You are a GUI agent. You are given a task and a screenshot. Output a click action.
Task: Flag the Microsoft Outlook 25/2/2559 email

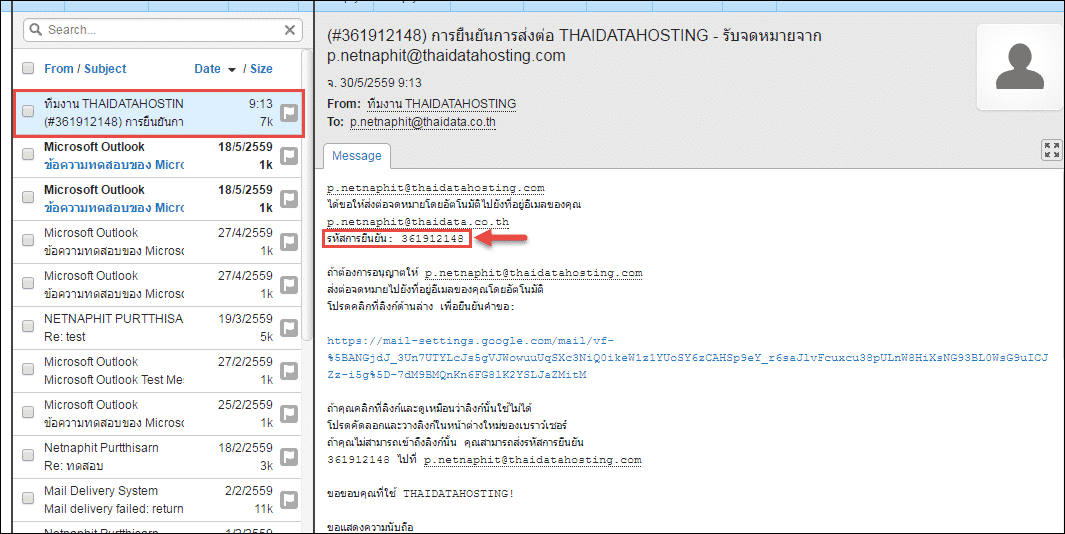[x=289, y=414]
